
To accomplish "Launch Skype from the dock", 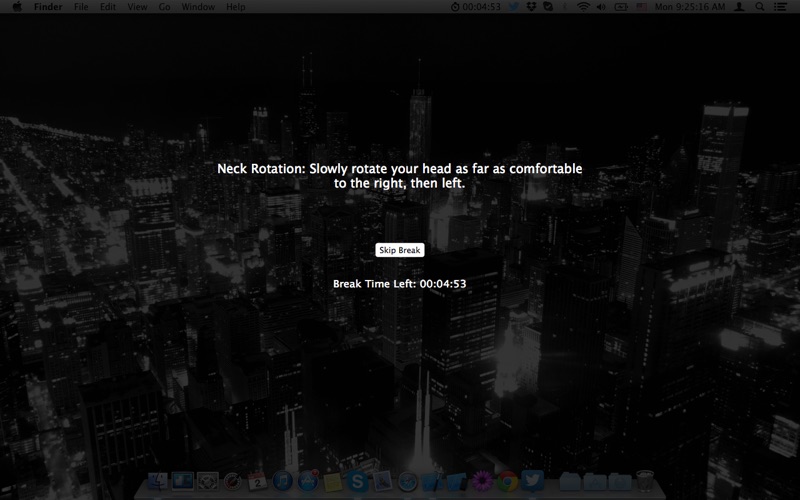I will tap(357, 482).
